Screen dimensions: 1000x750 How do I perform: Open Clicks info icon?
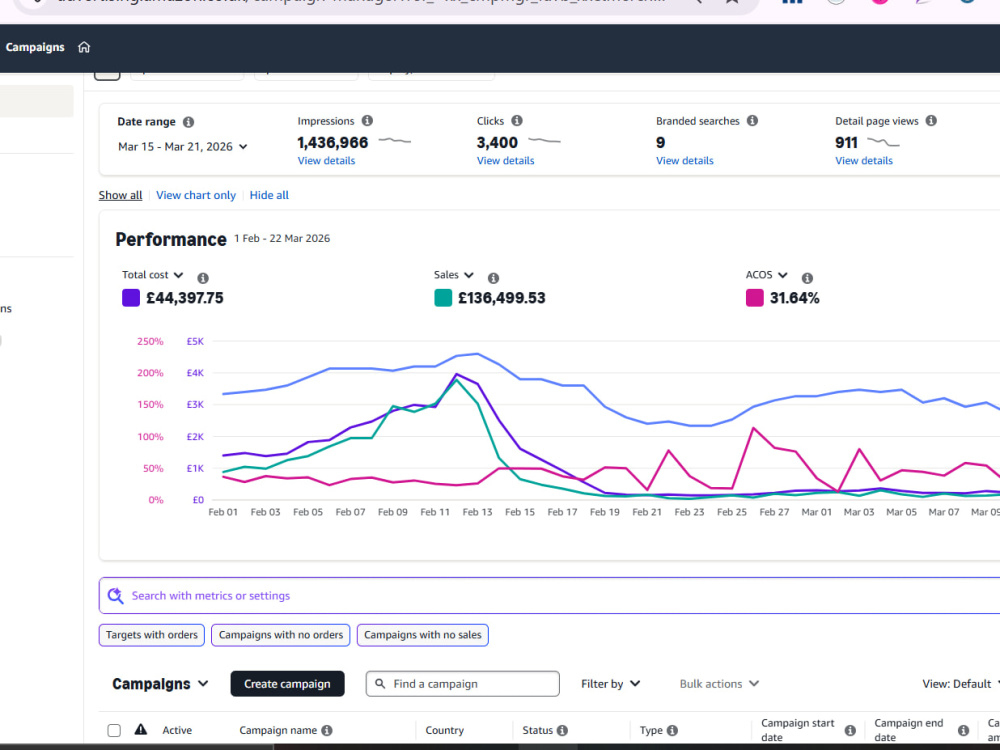pos(517,121)
